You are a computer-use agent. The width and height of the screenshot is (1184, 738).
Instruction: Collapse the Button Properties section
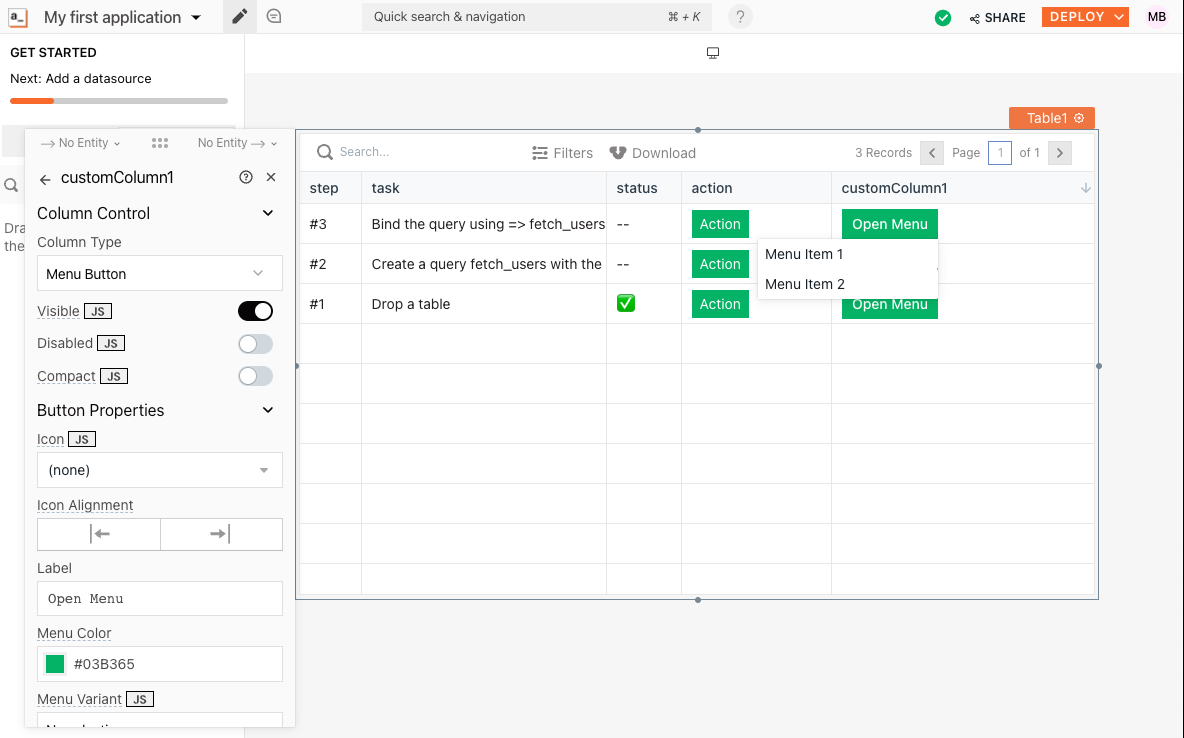[x=267, y=410]
